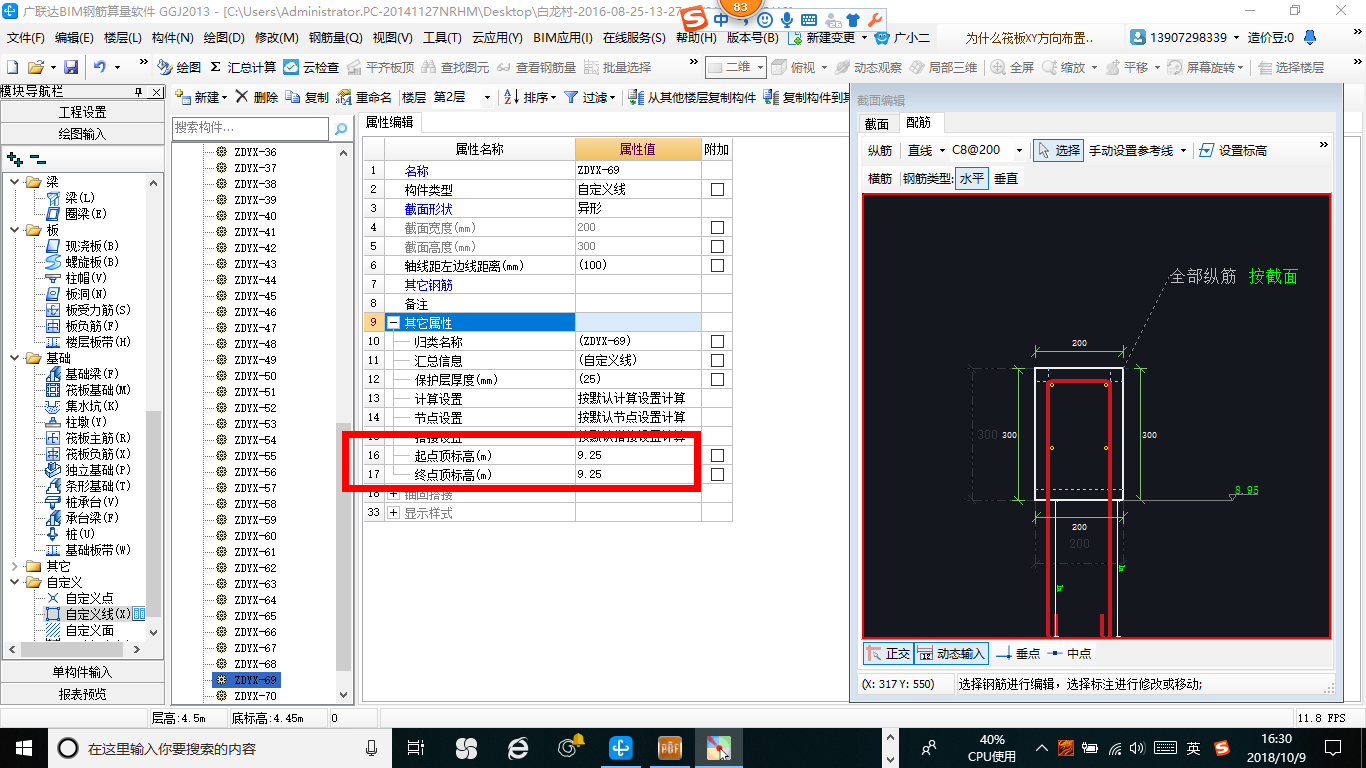1366x768 pixels.
Task: Toggle 附加 checkbox for 保护层厚度
Action: [717, 380]
